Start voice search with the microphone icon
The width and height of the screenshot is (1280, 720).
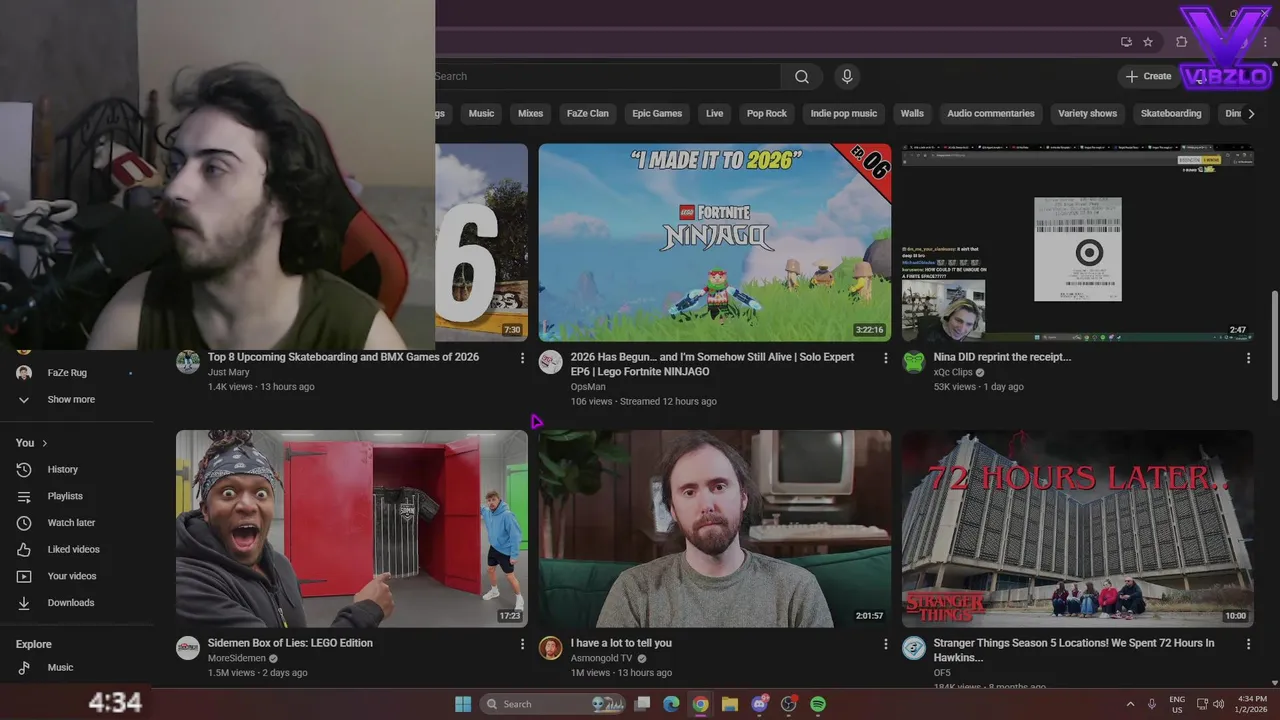847,77
